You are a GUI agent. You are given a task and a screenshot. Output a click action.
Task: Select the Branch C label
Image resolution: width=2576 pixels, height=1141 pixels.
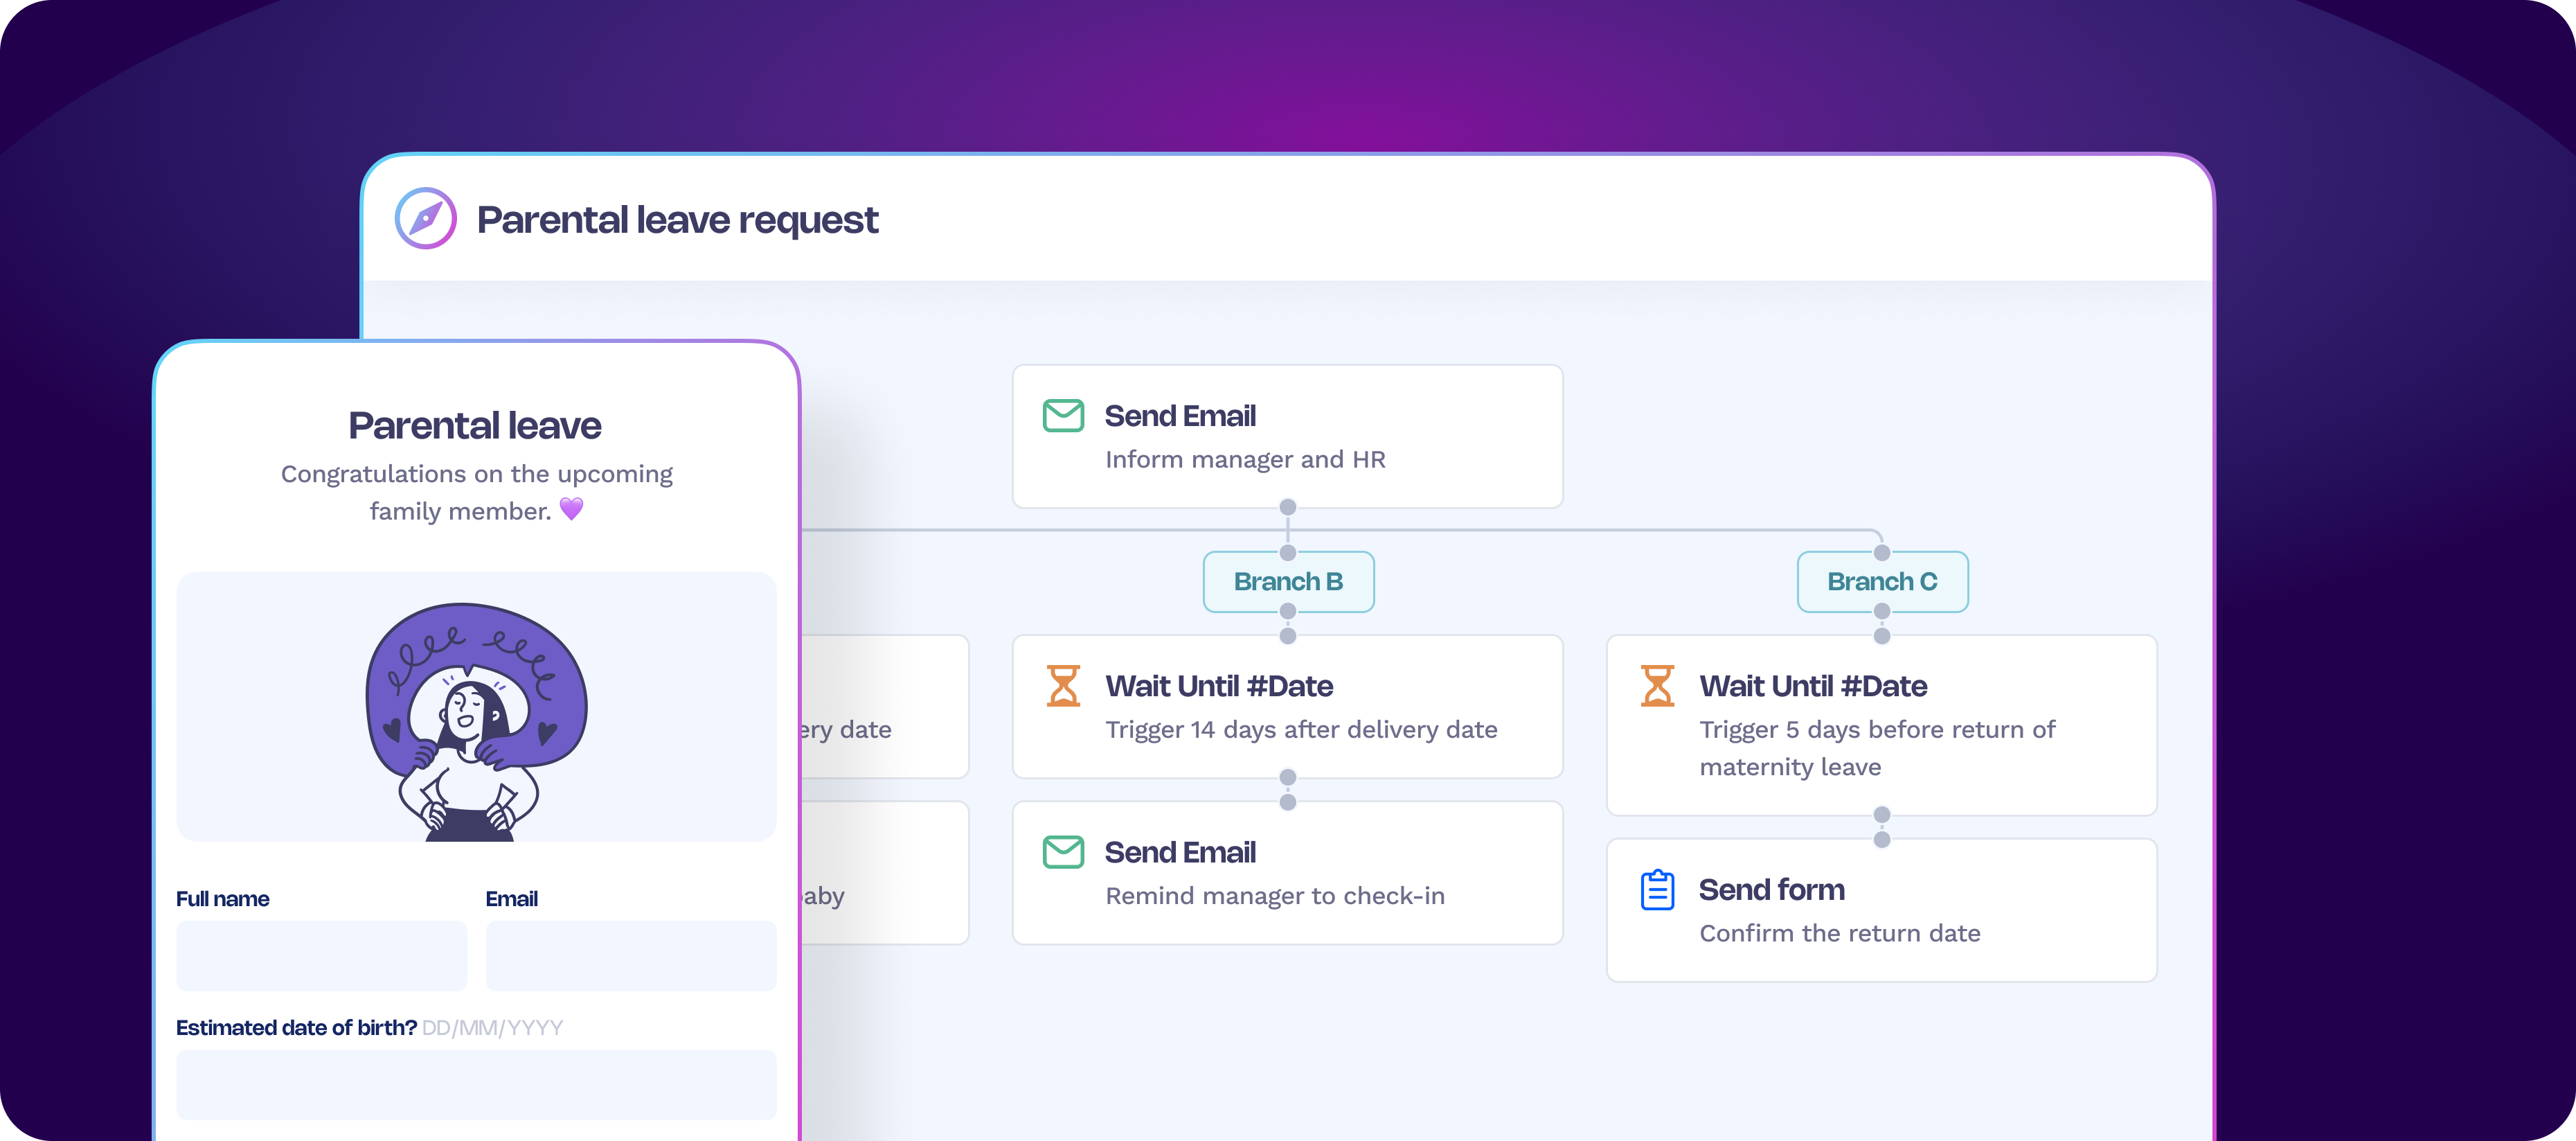pyautogui.click(x=1882, y=582)
